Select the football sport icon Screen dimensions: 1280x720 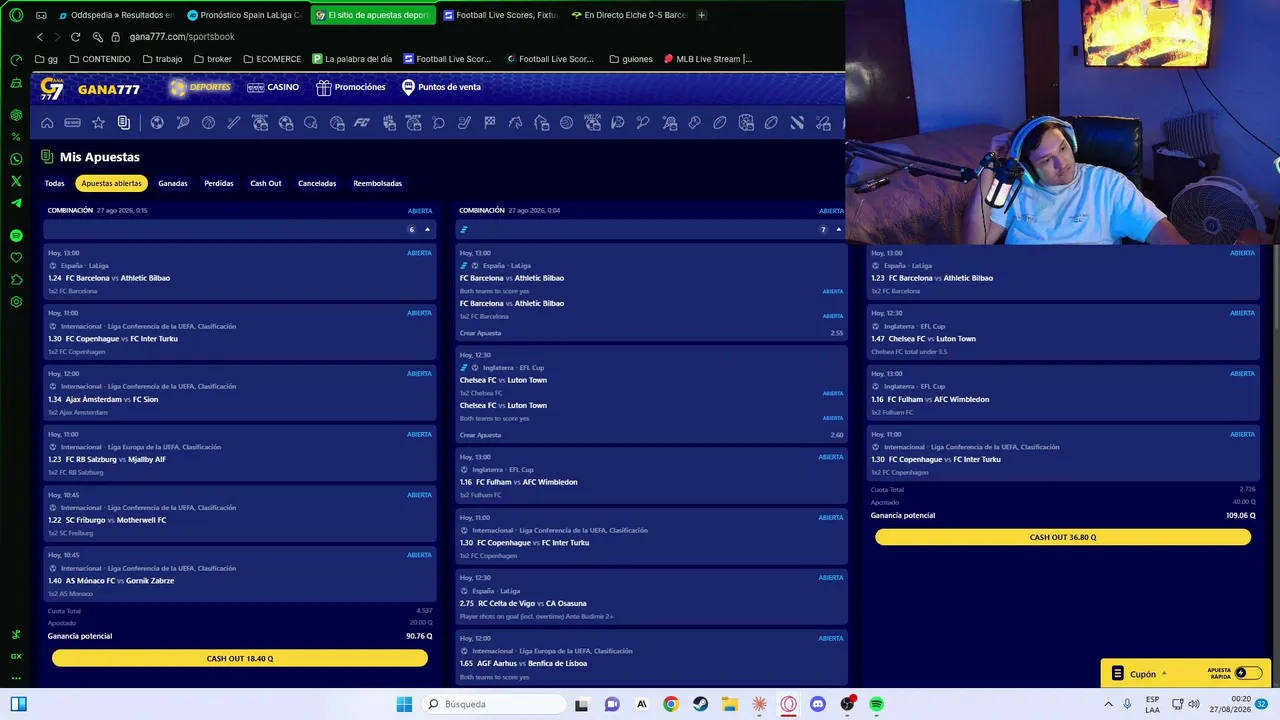point(157,123)
